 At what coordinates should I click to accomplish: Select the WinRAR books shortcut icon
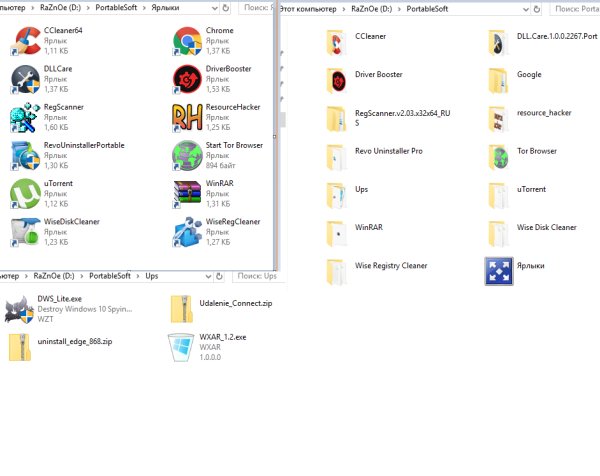pos(187,194)
